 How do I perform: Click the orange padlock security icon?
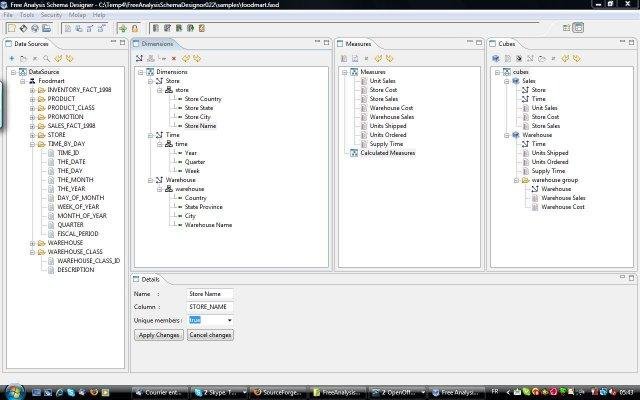pos(134,28)
